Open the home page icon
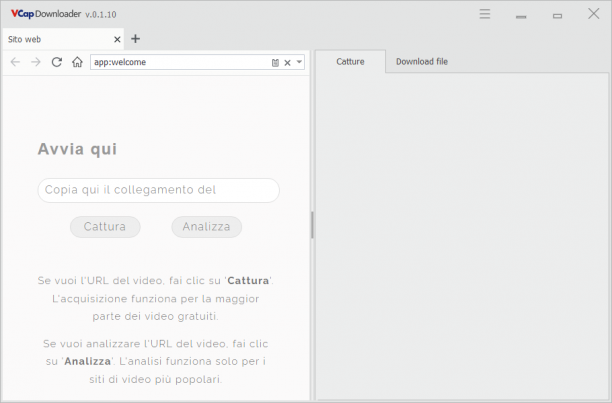Viewport: 612px width, 403px height. pyautogui.click(x=77, y=62)
